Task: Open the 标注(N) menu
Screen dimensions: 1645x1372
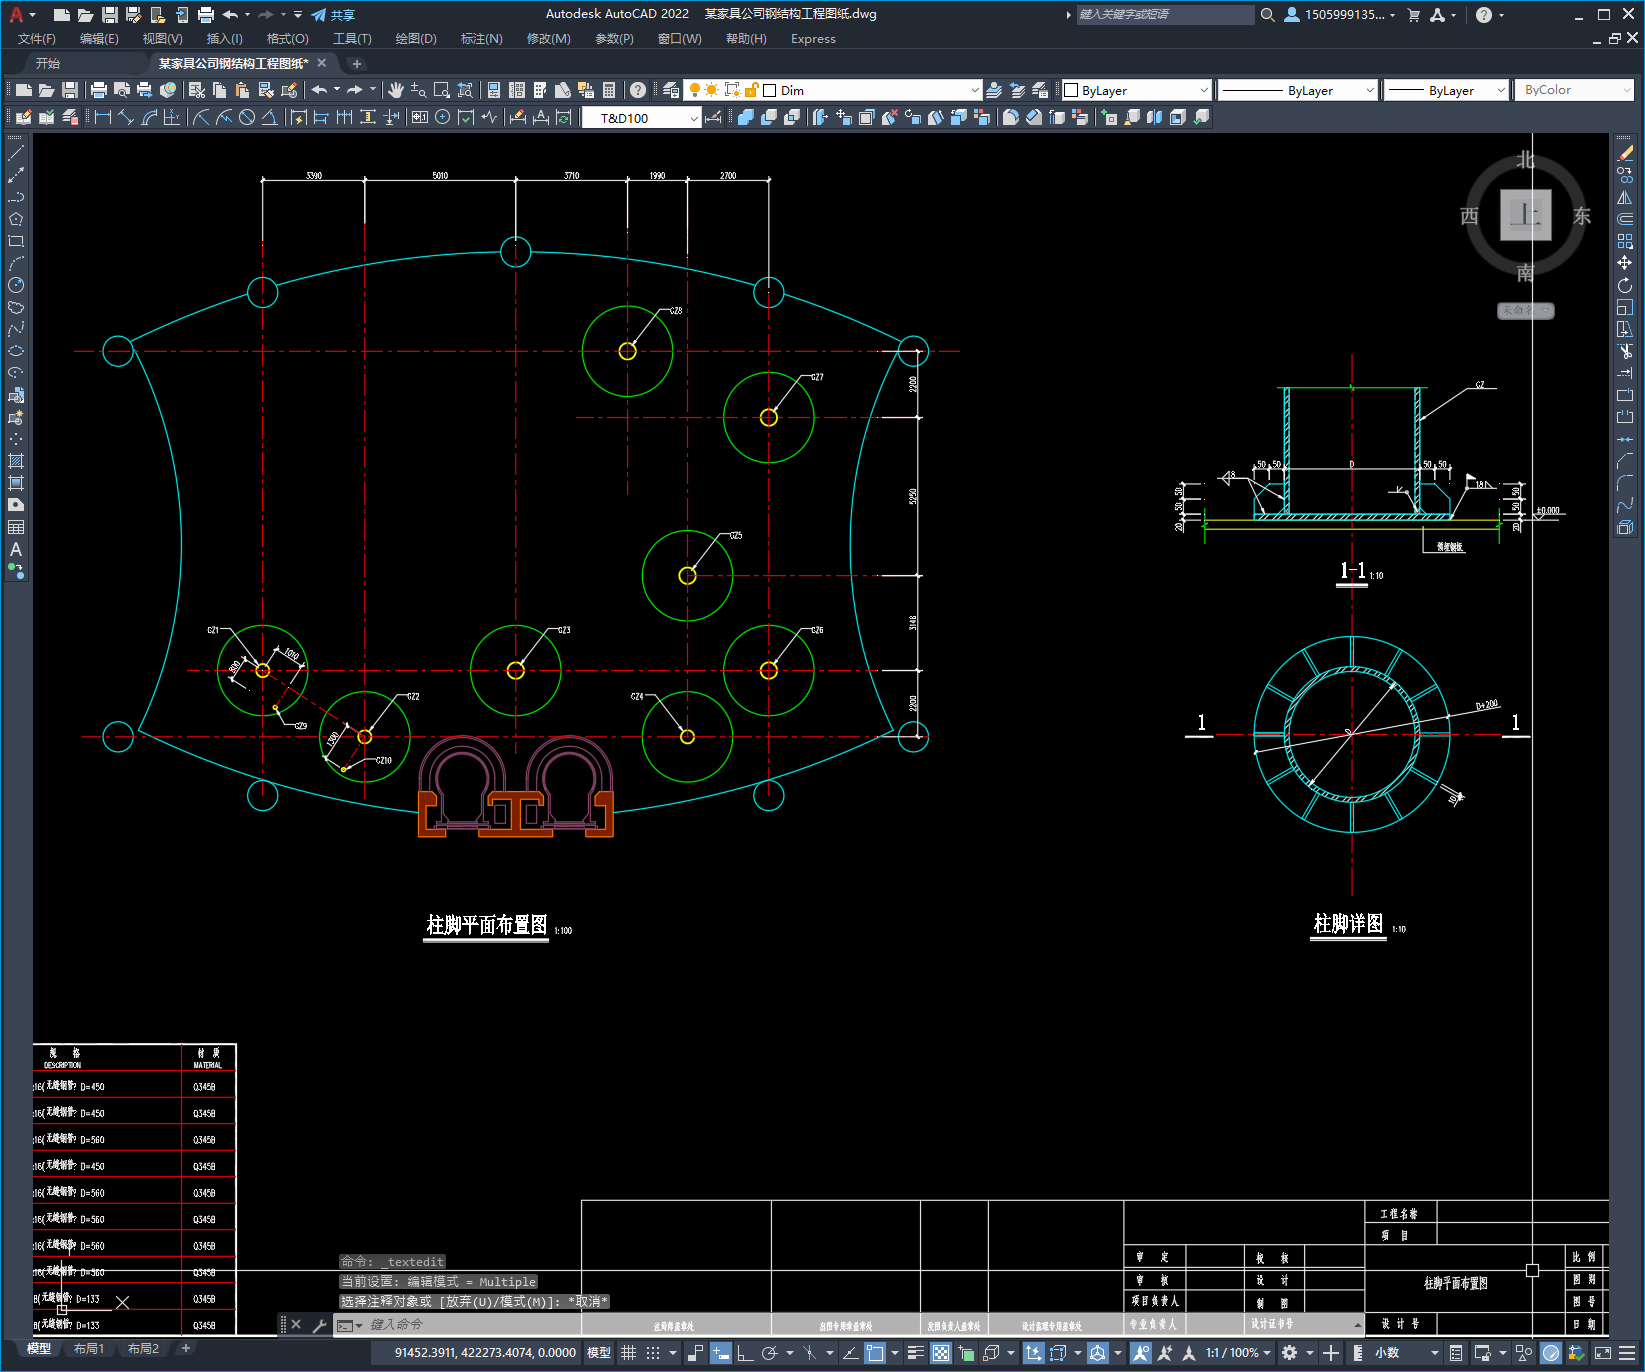Action: [x=481, y=39]
